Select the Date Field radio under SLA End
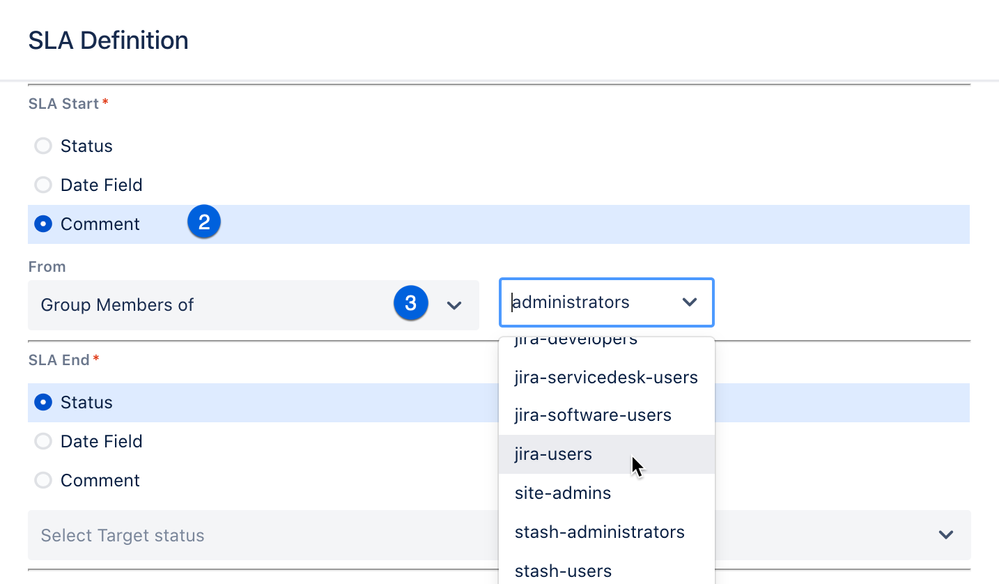The image size is (999, 584). click(43, 441)
